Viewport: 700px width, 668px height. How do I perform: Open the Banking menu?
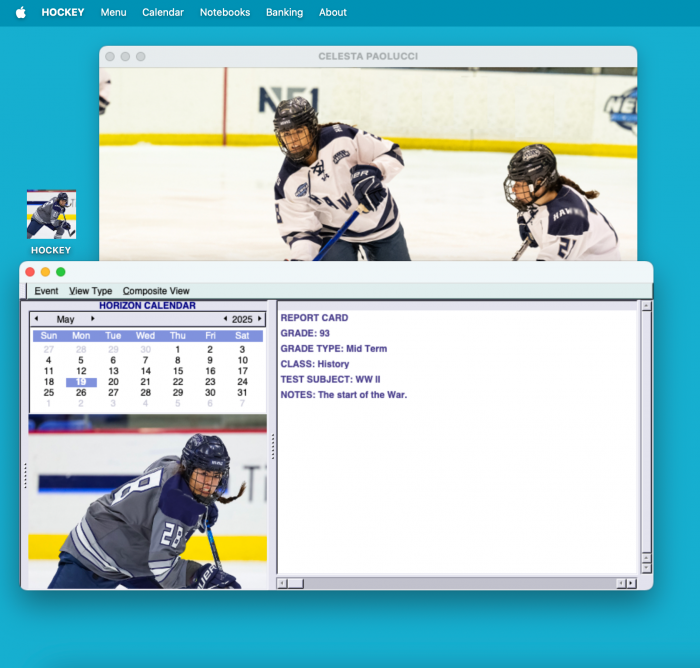point(284,13)
